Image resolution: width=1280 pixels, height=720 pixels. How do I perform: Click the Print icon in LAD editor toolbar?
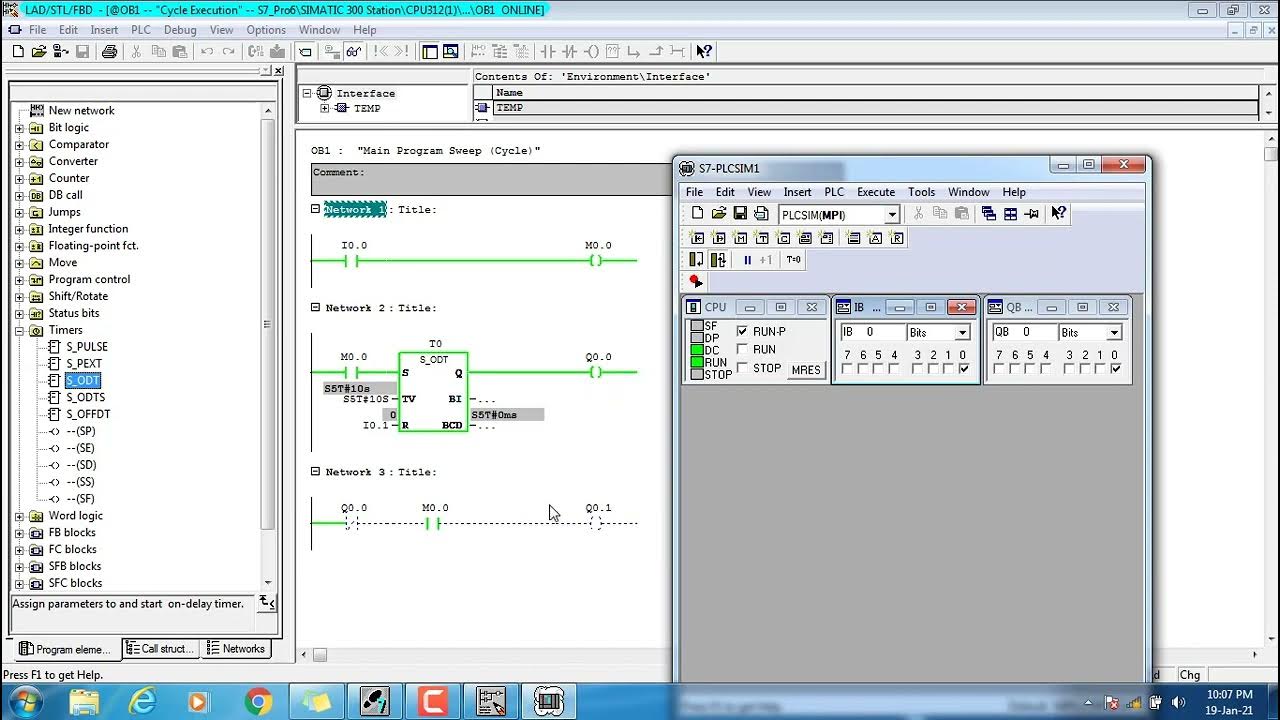pos(109,51)
